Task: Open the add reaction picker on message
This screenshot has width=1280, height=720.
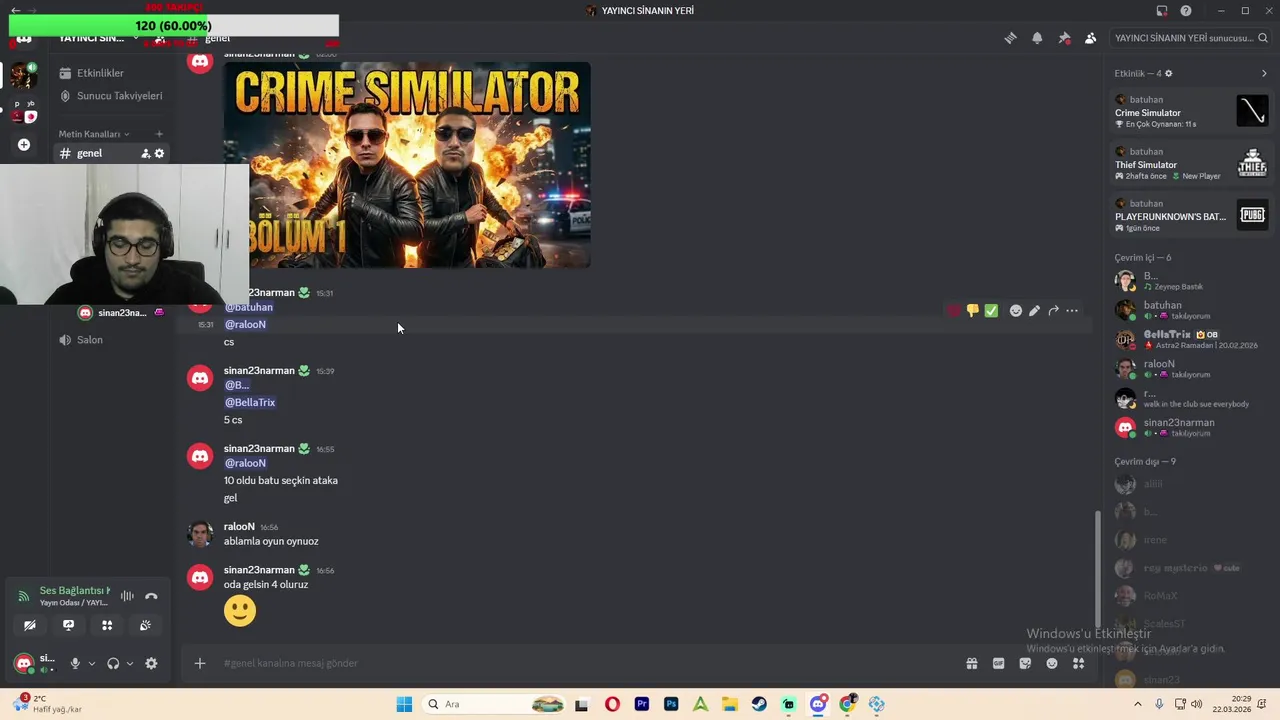Action: pyautogui.click(x=1016, y=311)
